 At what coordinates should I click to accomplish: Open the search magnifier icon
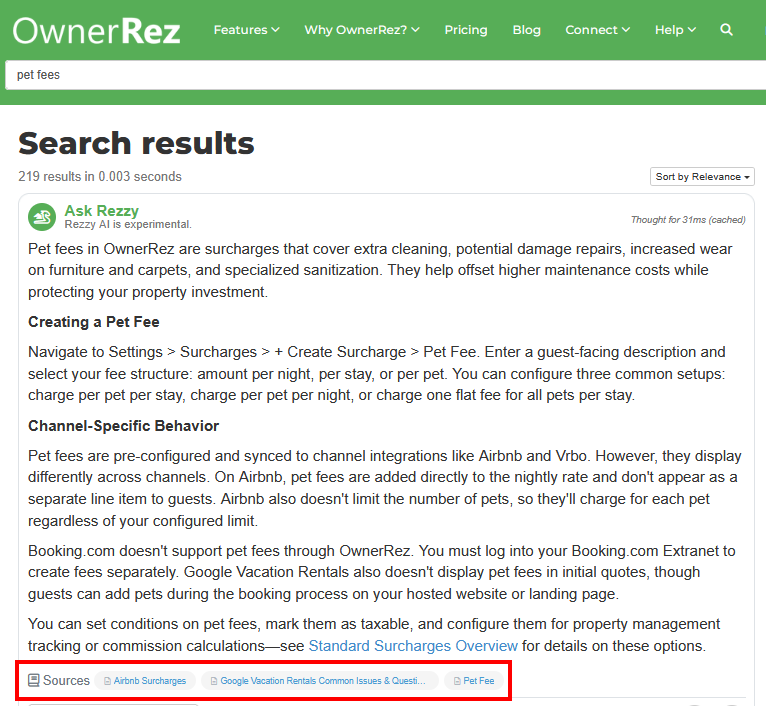[726, 30]
